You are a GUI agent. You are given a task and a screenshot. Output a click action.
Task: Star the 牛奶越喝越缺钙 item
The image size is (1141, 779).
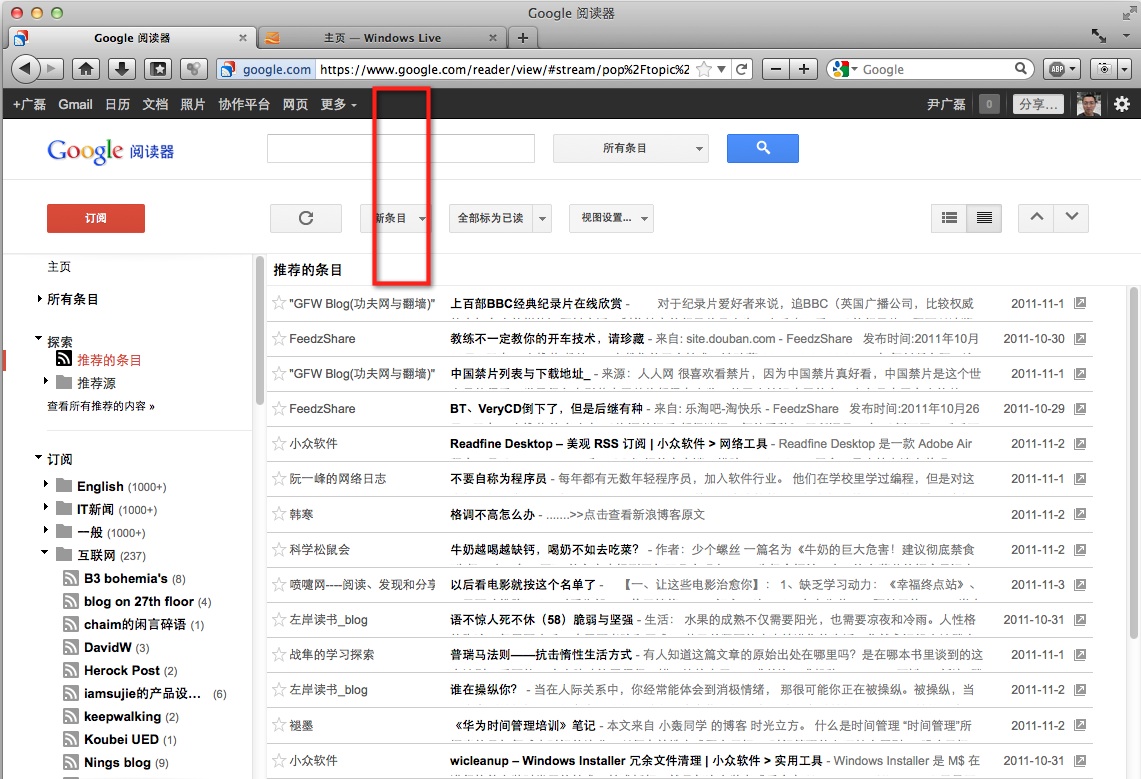(x=279, y=548)
